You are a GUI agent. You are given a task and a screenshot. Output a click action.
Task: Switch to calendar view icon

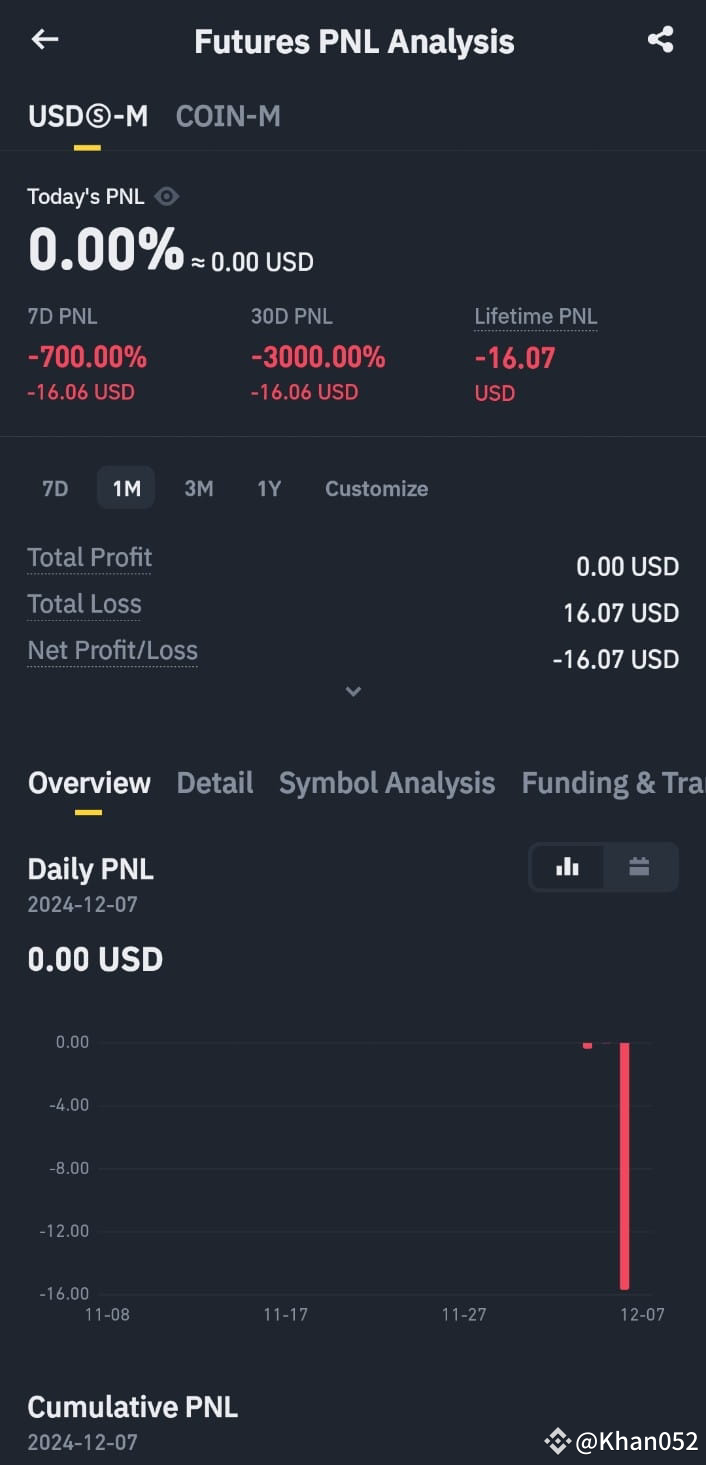click(640, 867)
